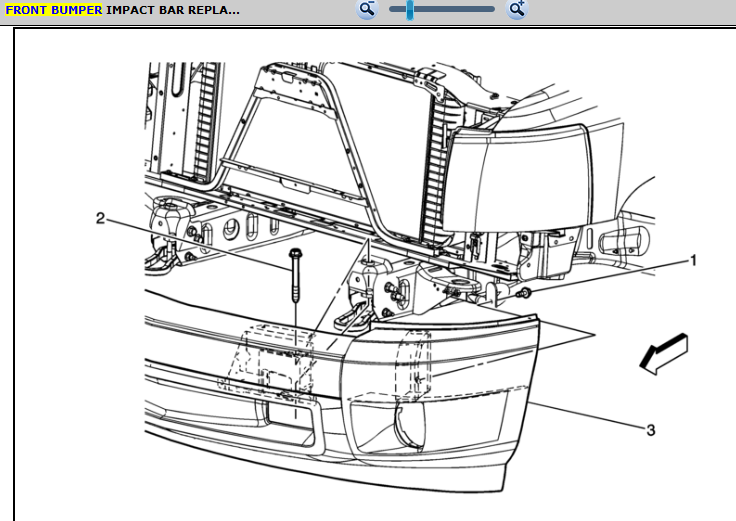Viewport: 736px width, 521px height.
Task: Click the zoom level slider handle
Action: click(410, 9)
